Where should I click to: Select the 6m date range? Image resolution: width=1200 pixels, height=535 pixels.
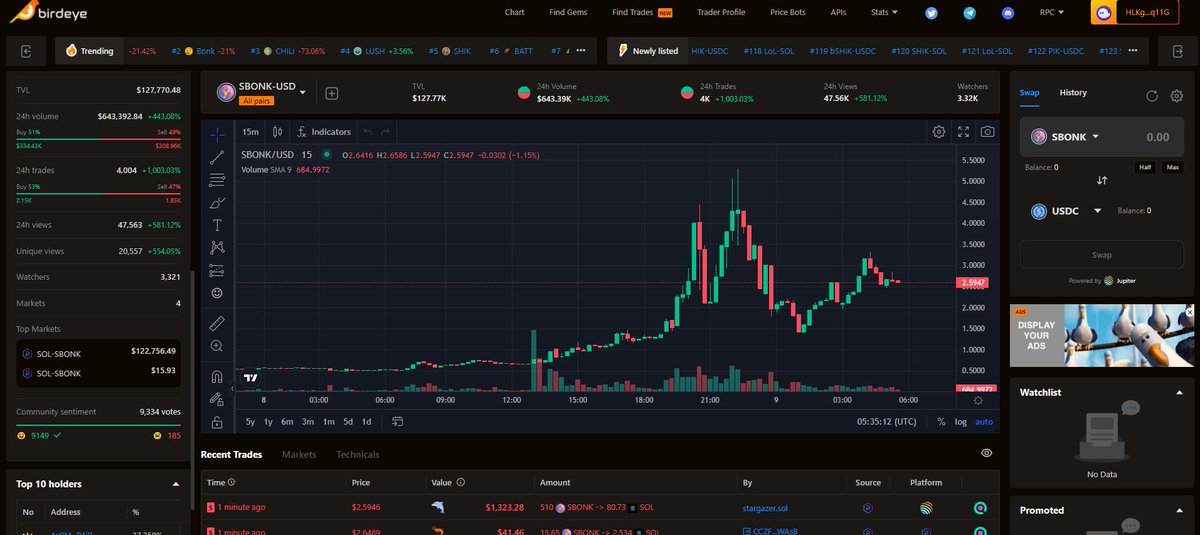(x=288, y=422)
